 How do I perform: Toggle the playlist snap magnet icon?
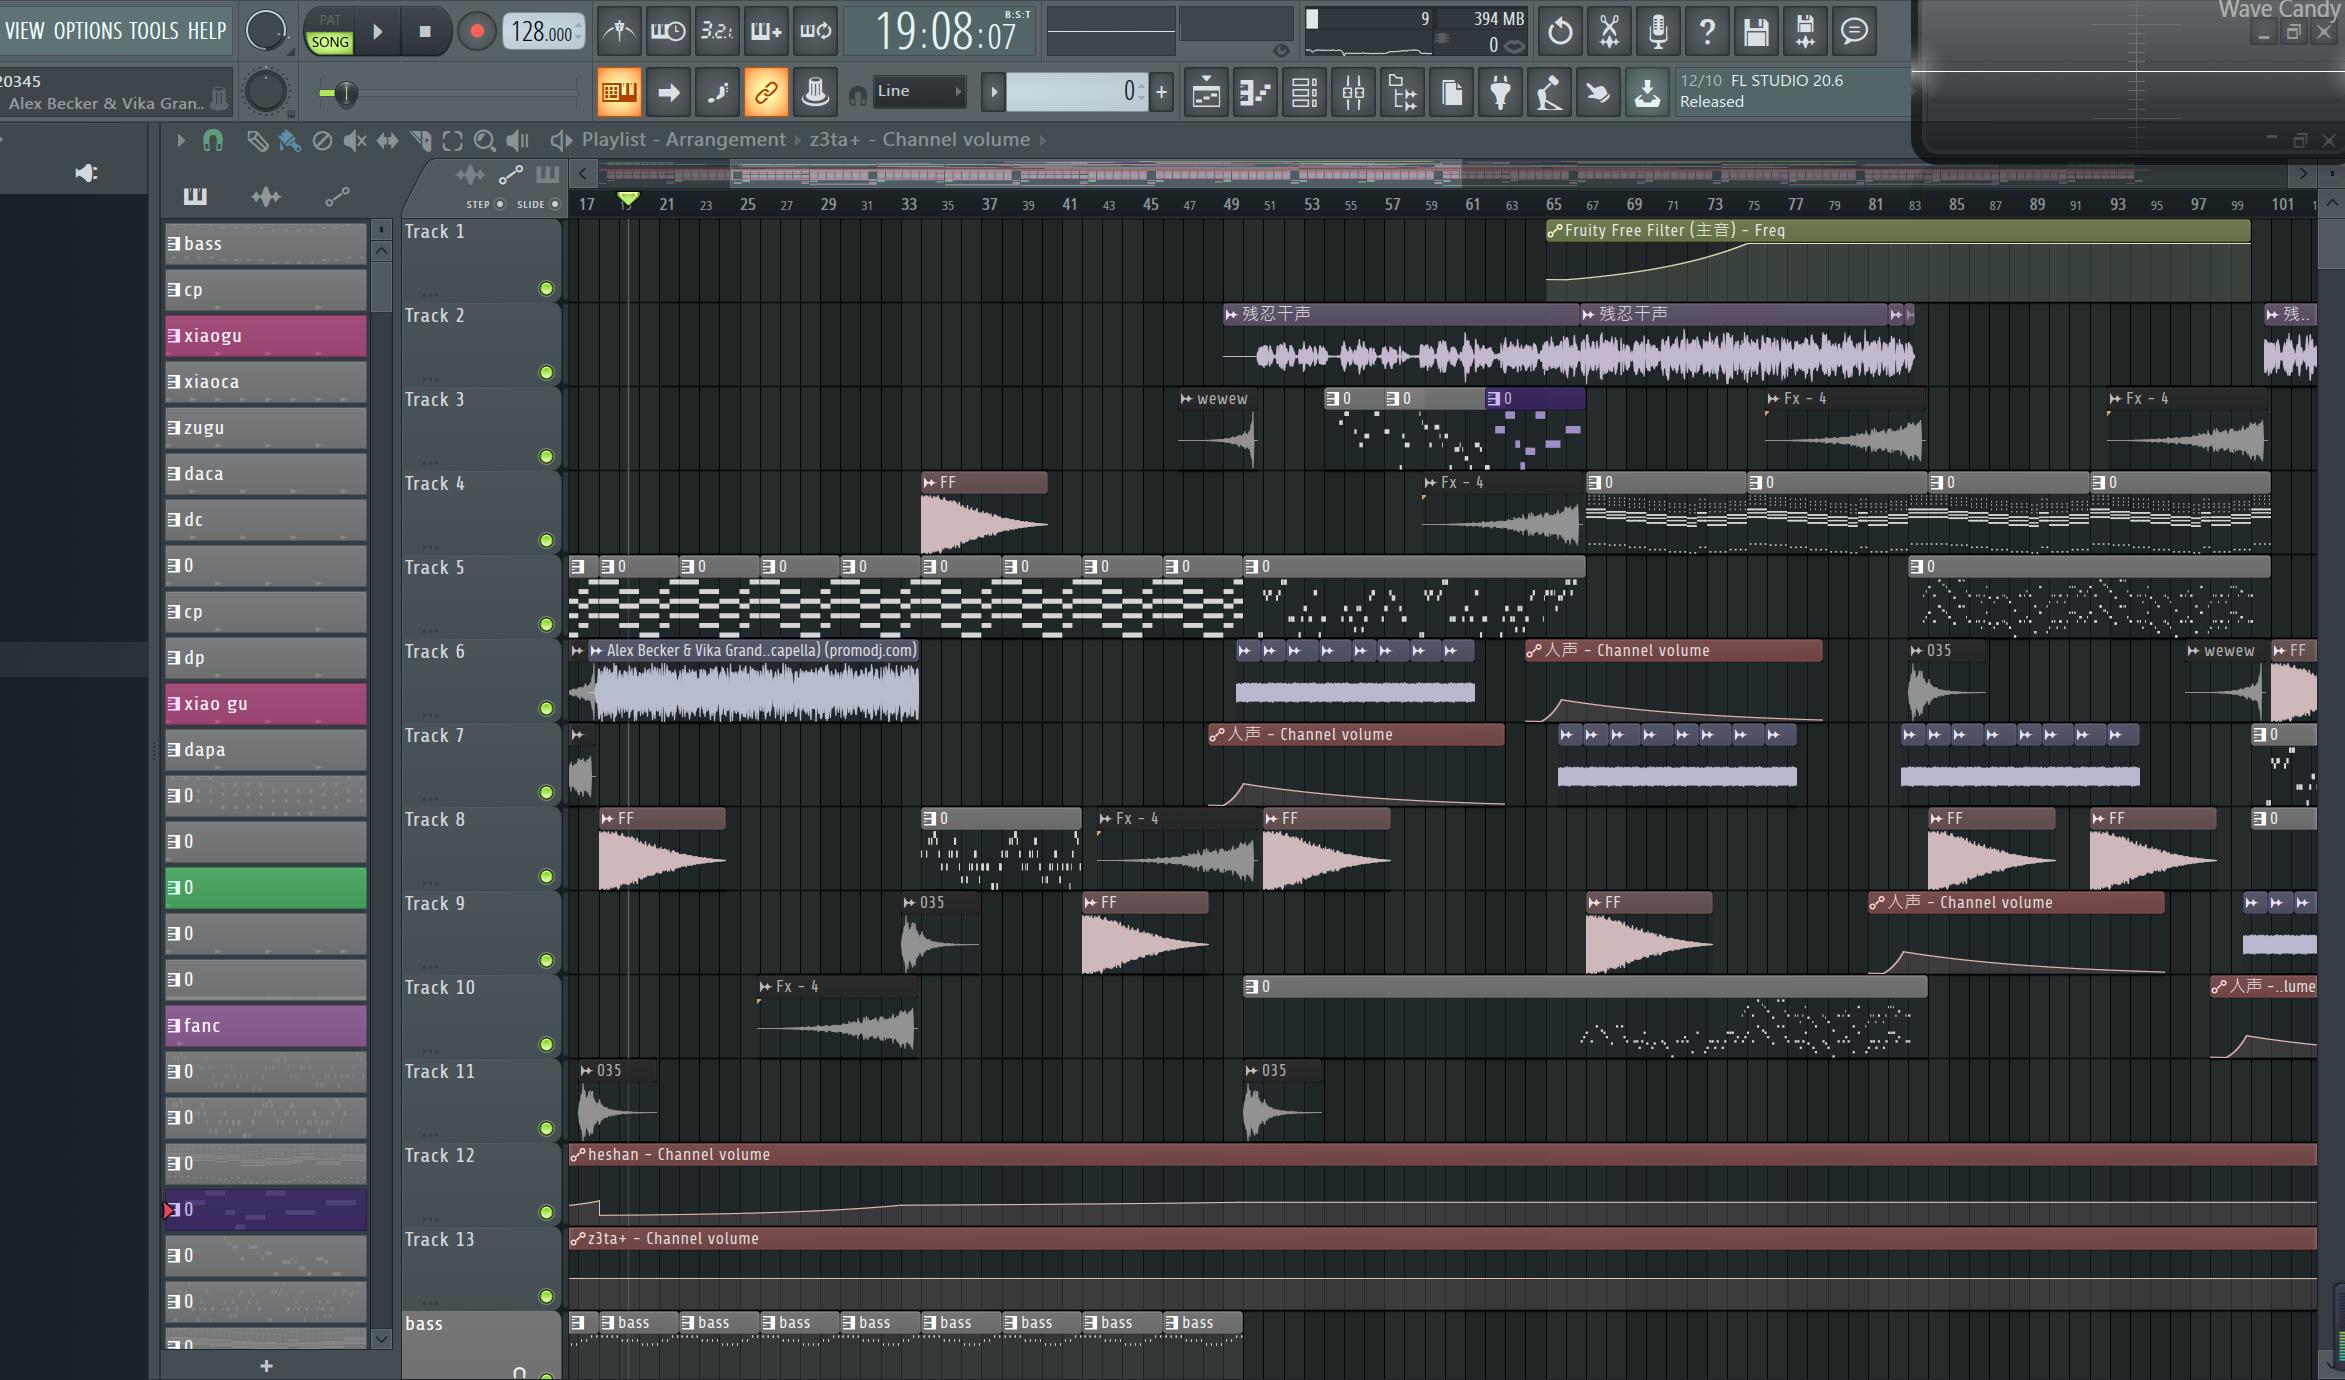point(212,141)
